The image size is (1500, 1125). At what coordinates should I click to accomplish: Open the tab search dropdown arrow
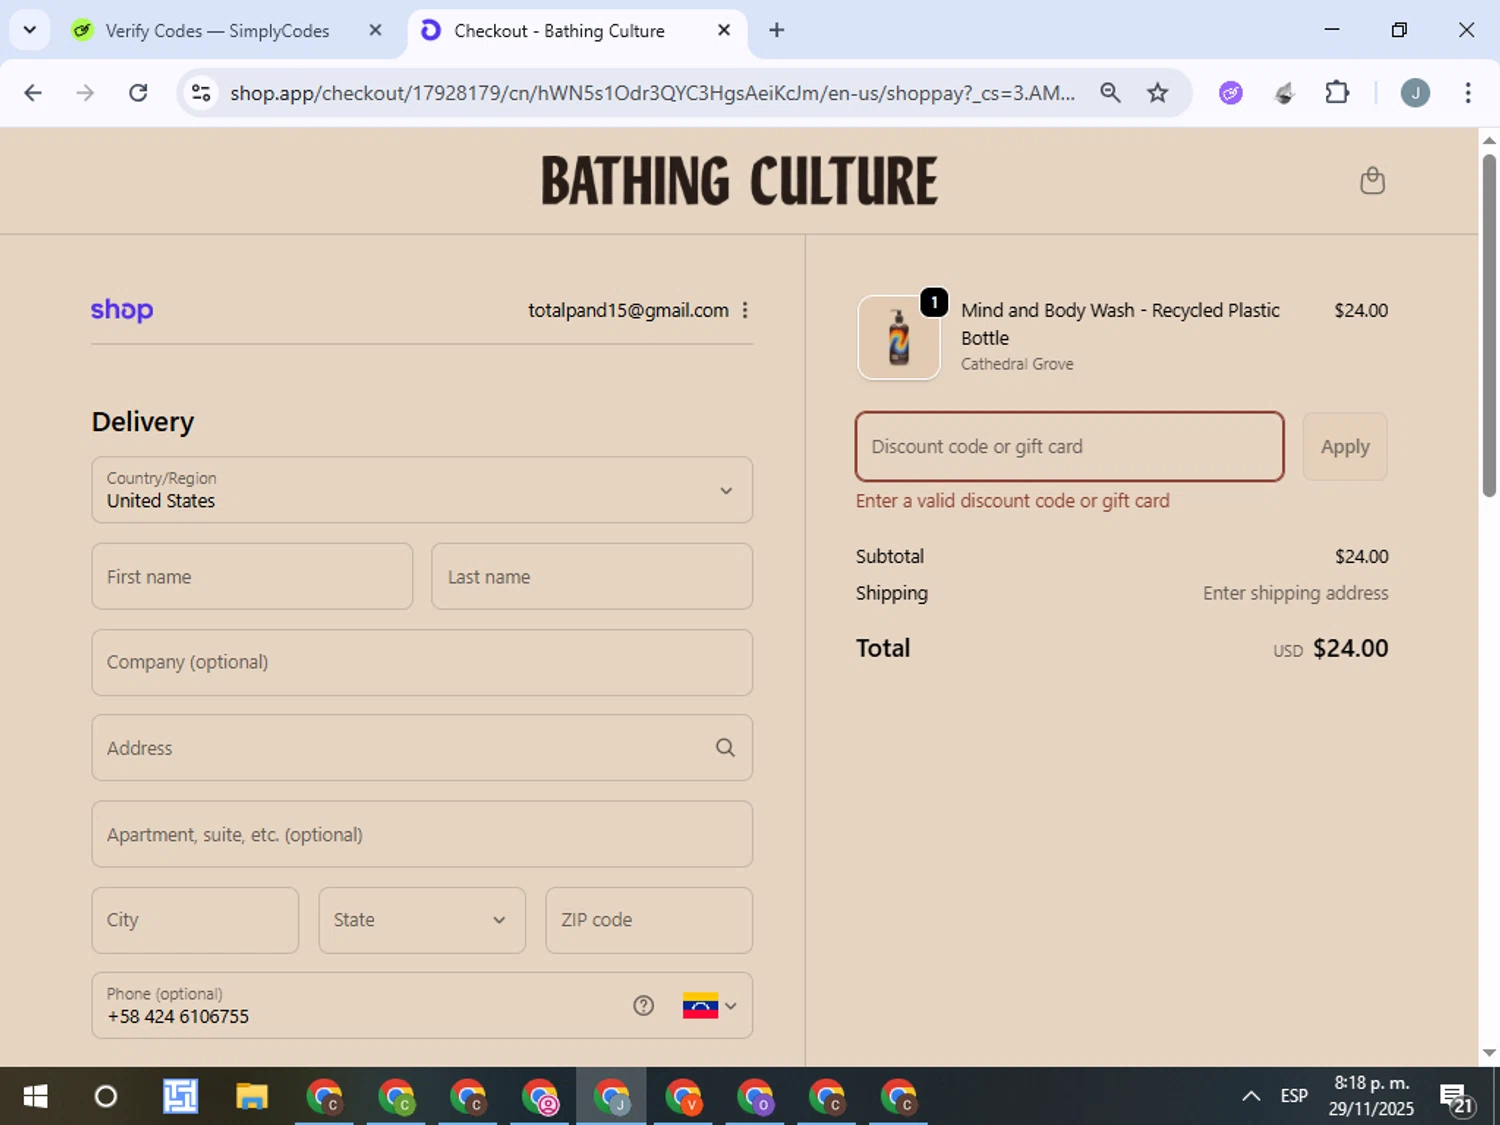(x=30, y=30)
